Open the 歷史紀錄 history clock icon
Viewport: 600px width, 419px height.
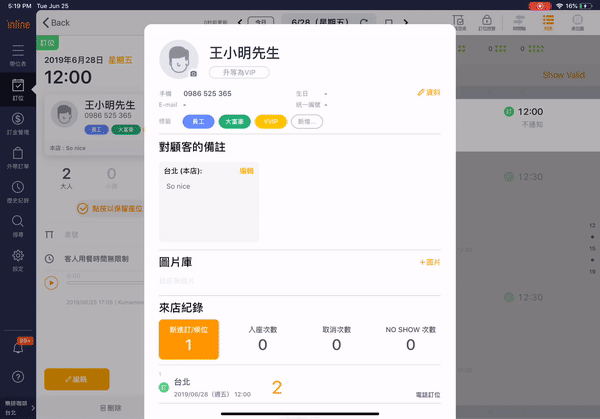pyautogui.click(x=17, y=189)
